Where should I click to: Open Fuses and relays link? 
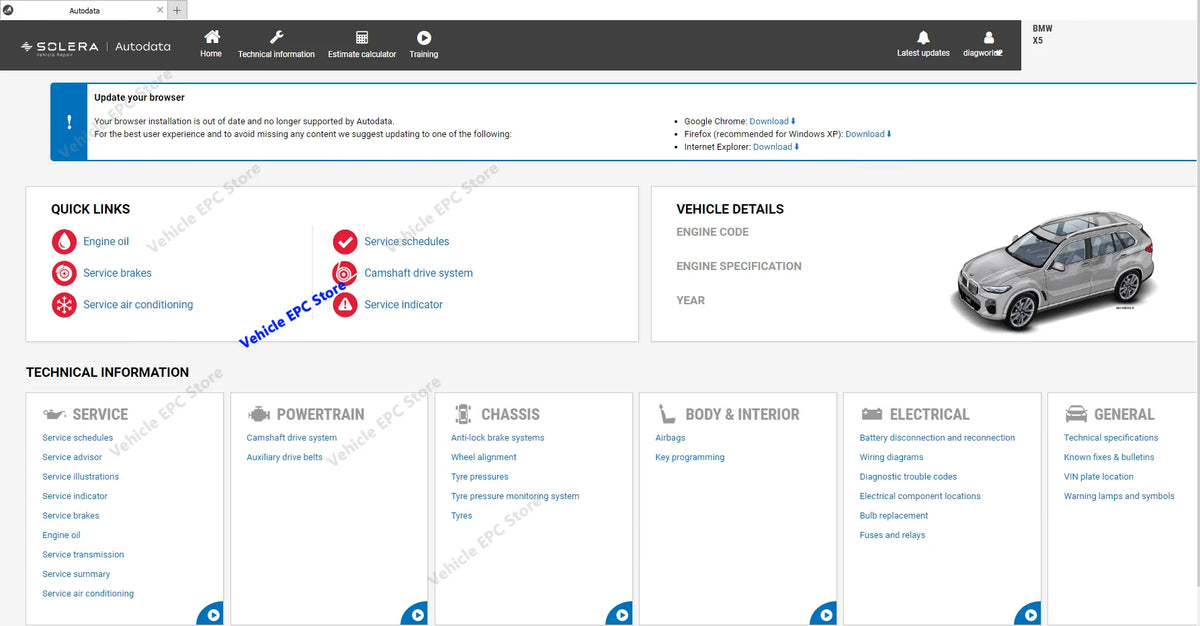tap(892, 535)
